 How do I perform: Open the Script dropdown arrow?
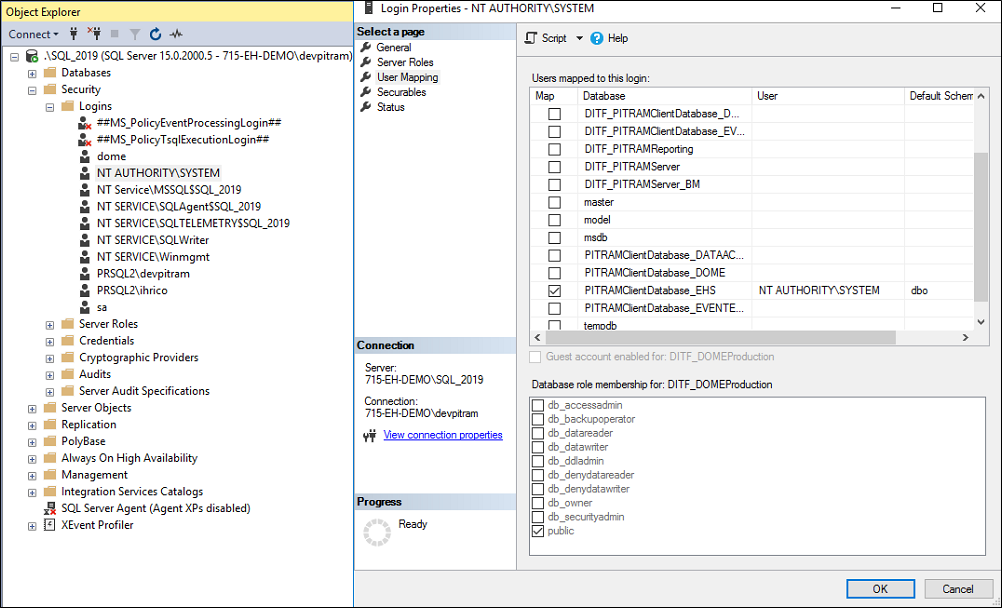click(x=579, y=38)
